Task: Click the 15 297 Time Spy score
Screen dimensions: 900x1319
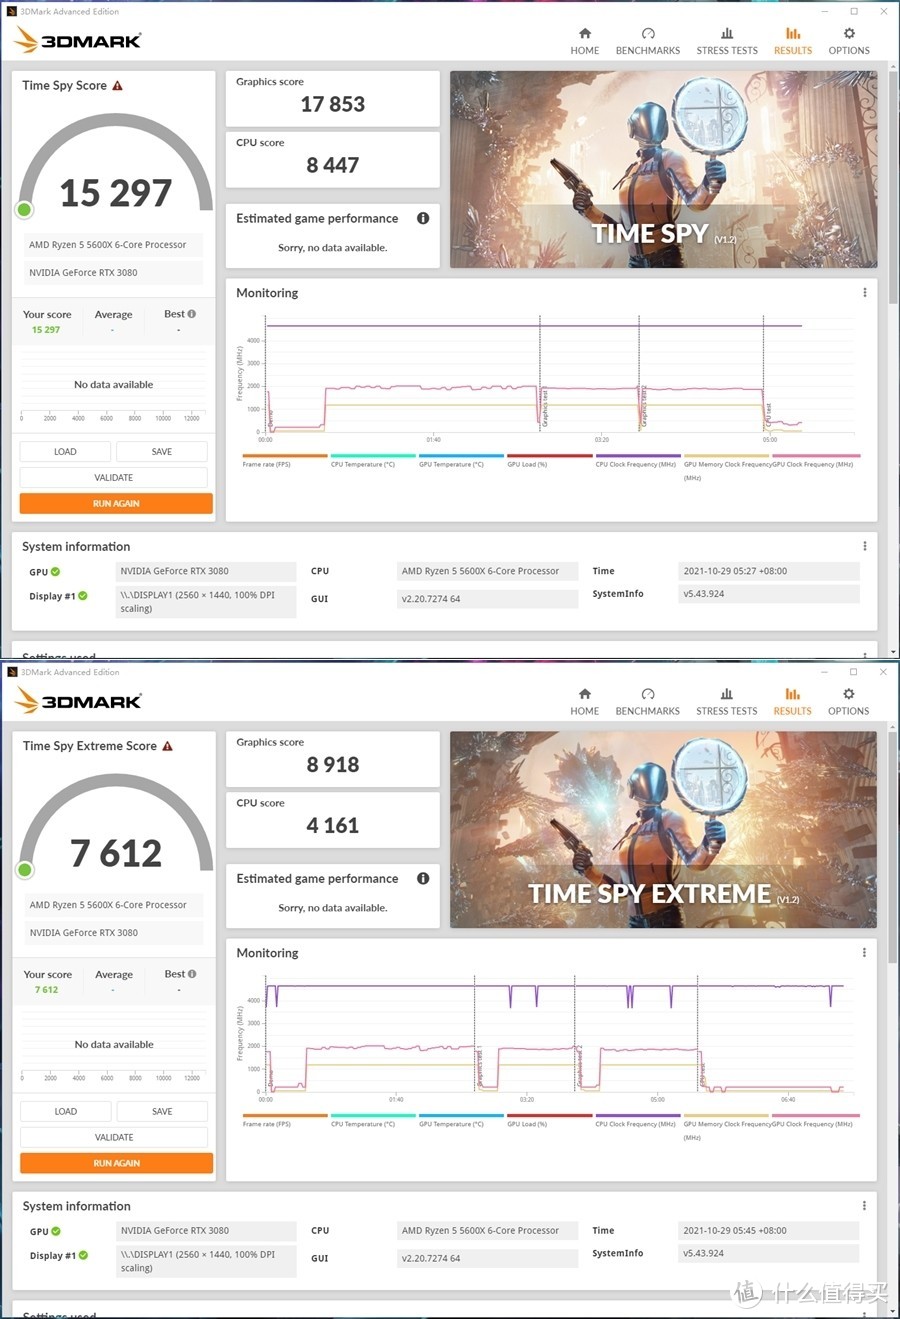Action: tap(116, 193)
